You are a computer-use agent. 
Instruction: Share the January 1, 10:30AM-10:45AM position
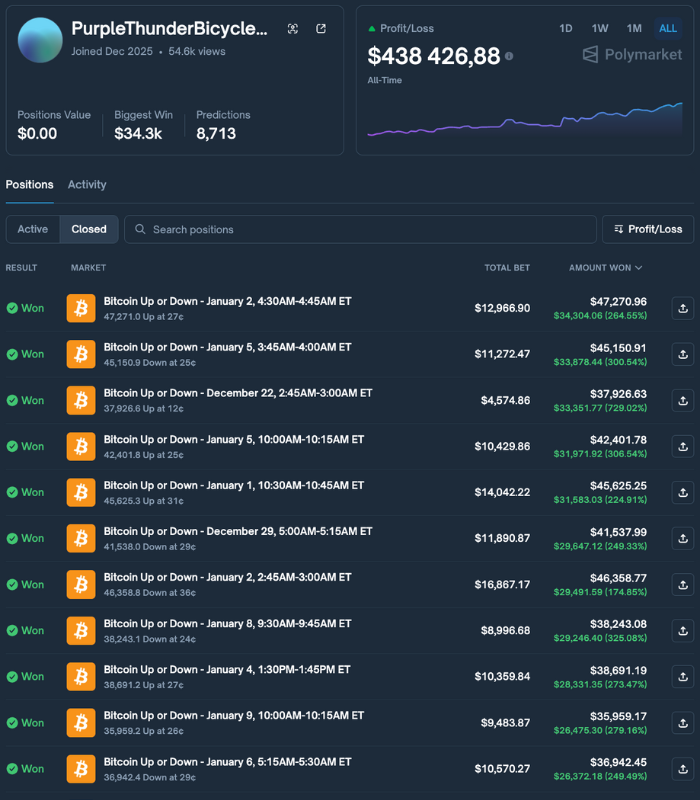pos(683,492)
